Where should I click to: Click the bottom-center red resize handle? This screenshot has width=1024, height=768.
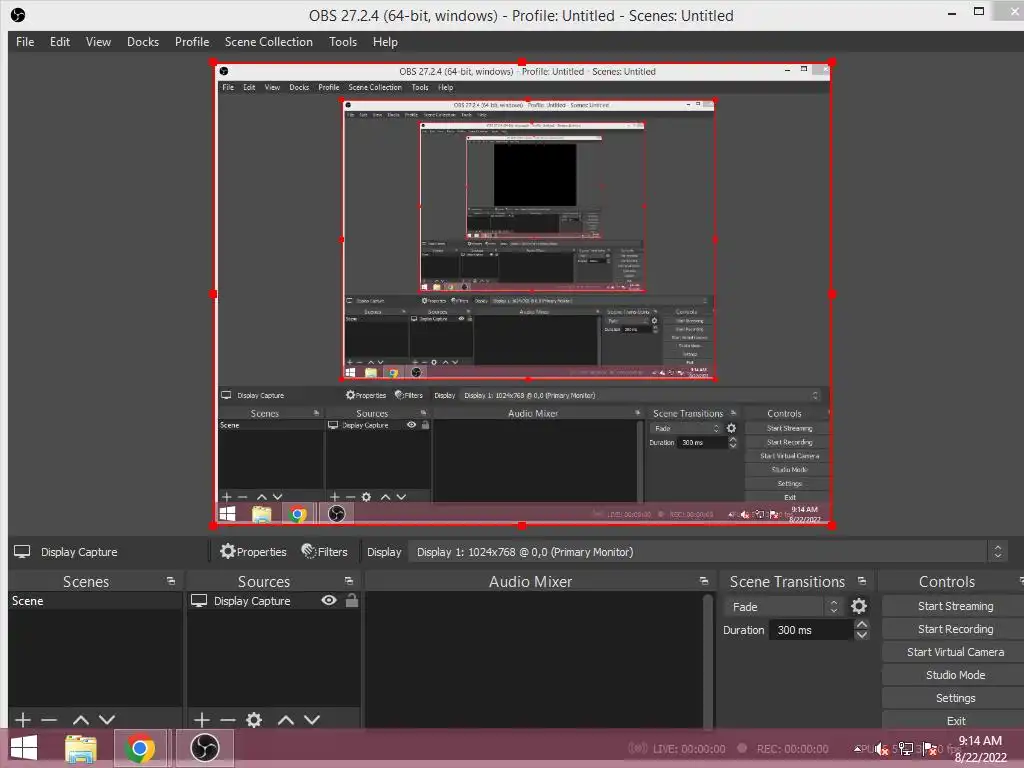pyautogui.click(x=522, y=526)
